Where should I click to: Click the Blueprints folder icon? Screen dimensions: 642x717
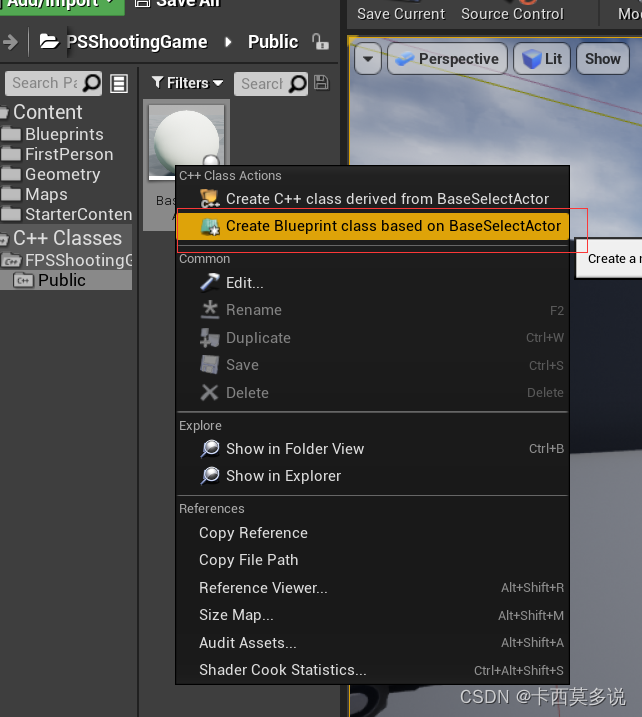pos(11,134)
